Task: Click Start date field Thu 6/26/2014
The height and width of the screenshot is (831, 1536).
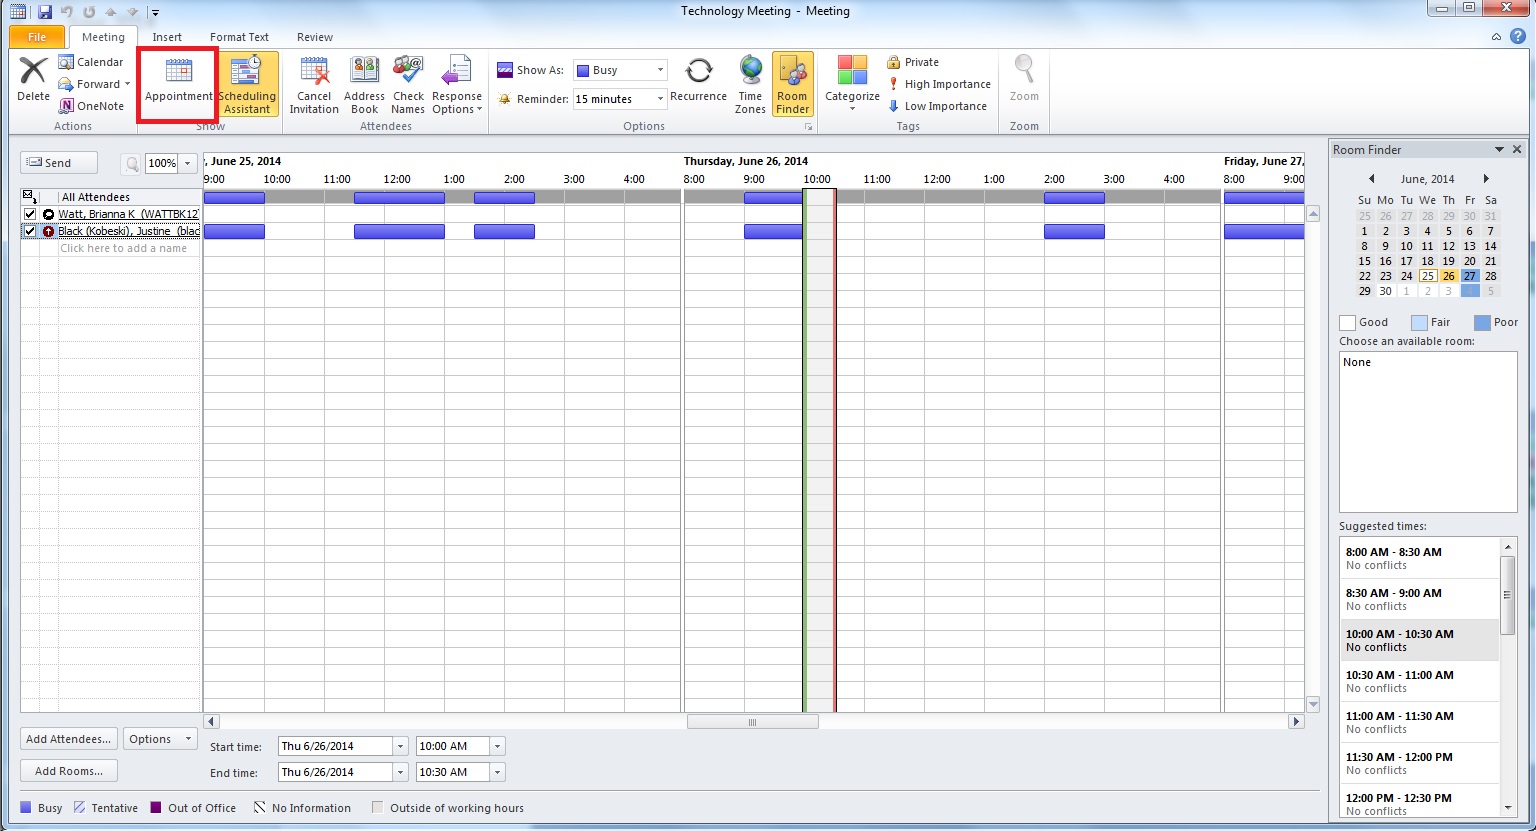Action: pos(336,746)
